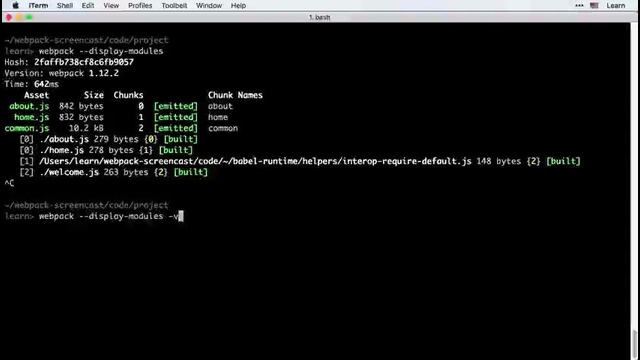Click the flag input source icon
Screen dimensions: 640x360
594,5
